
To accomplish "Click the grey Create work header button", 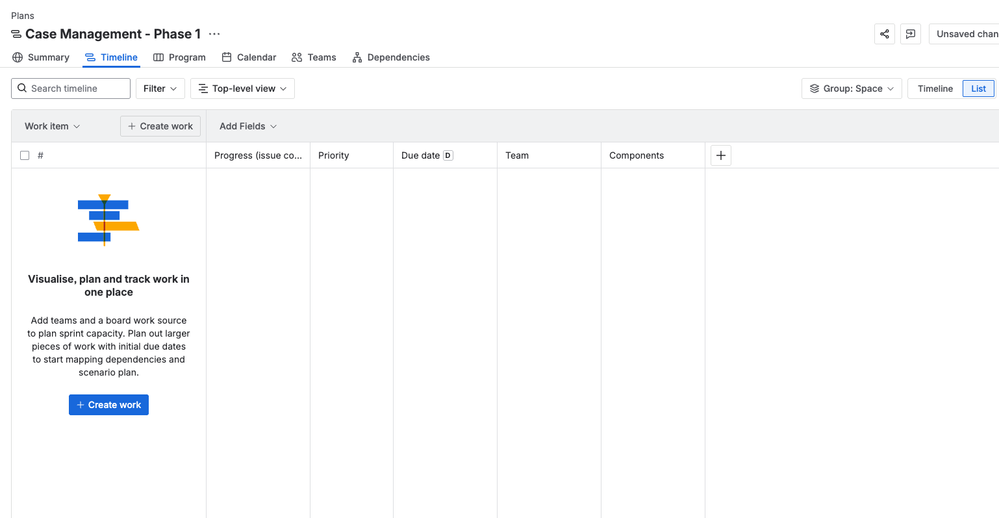I will click(161, 126).
